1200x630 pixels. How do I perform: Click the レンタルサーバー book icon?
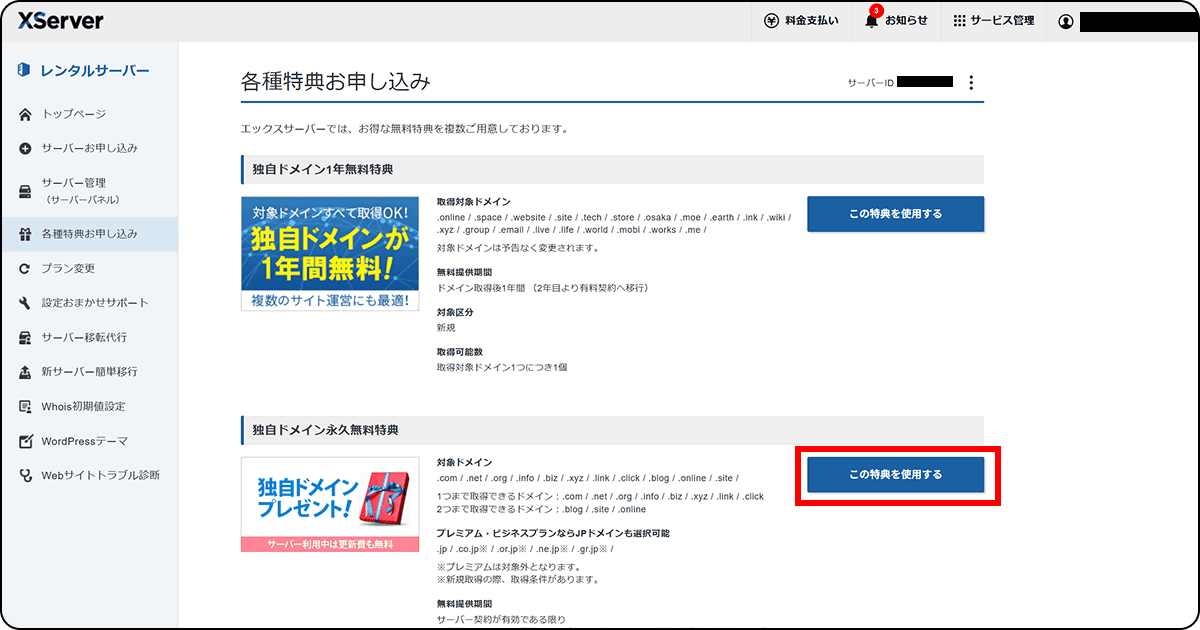(x=25, y=70)
